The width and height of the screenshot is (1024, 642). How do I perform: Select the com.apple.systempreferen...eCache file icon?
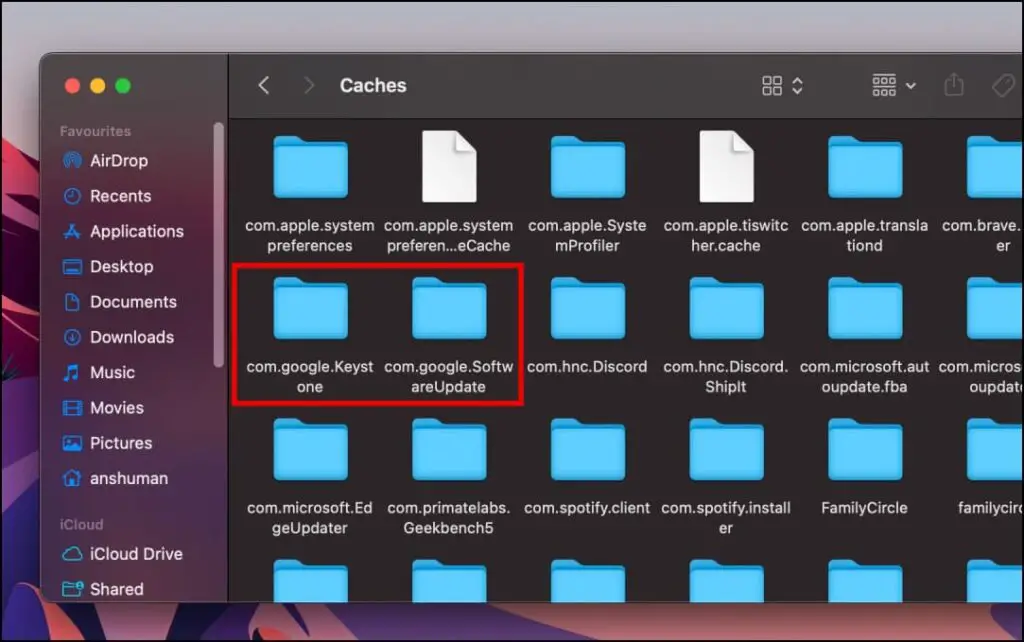tap(449, 167)
